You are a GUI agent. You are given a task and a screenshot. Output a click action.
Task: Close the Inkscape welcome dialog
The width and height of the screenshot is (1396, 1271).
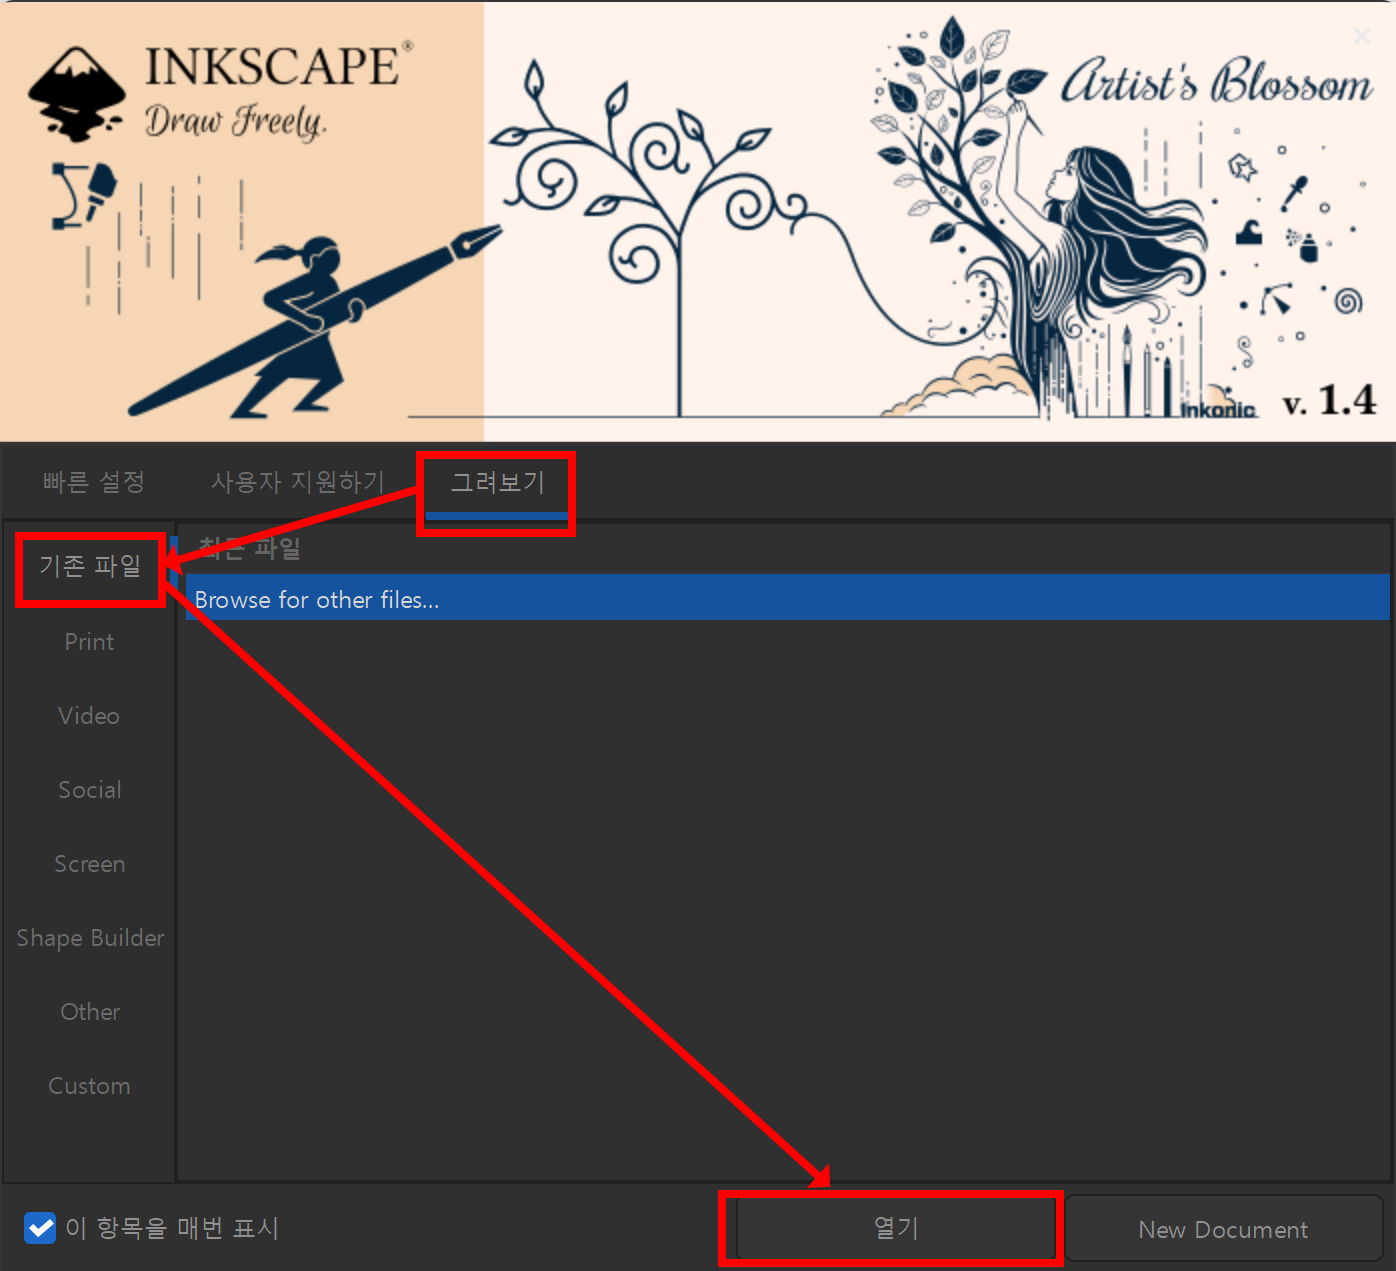pos(1362,36)
